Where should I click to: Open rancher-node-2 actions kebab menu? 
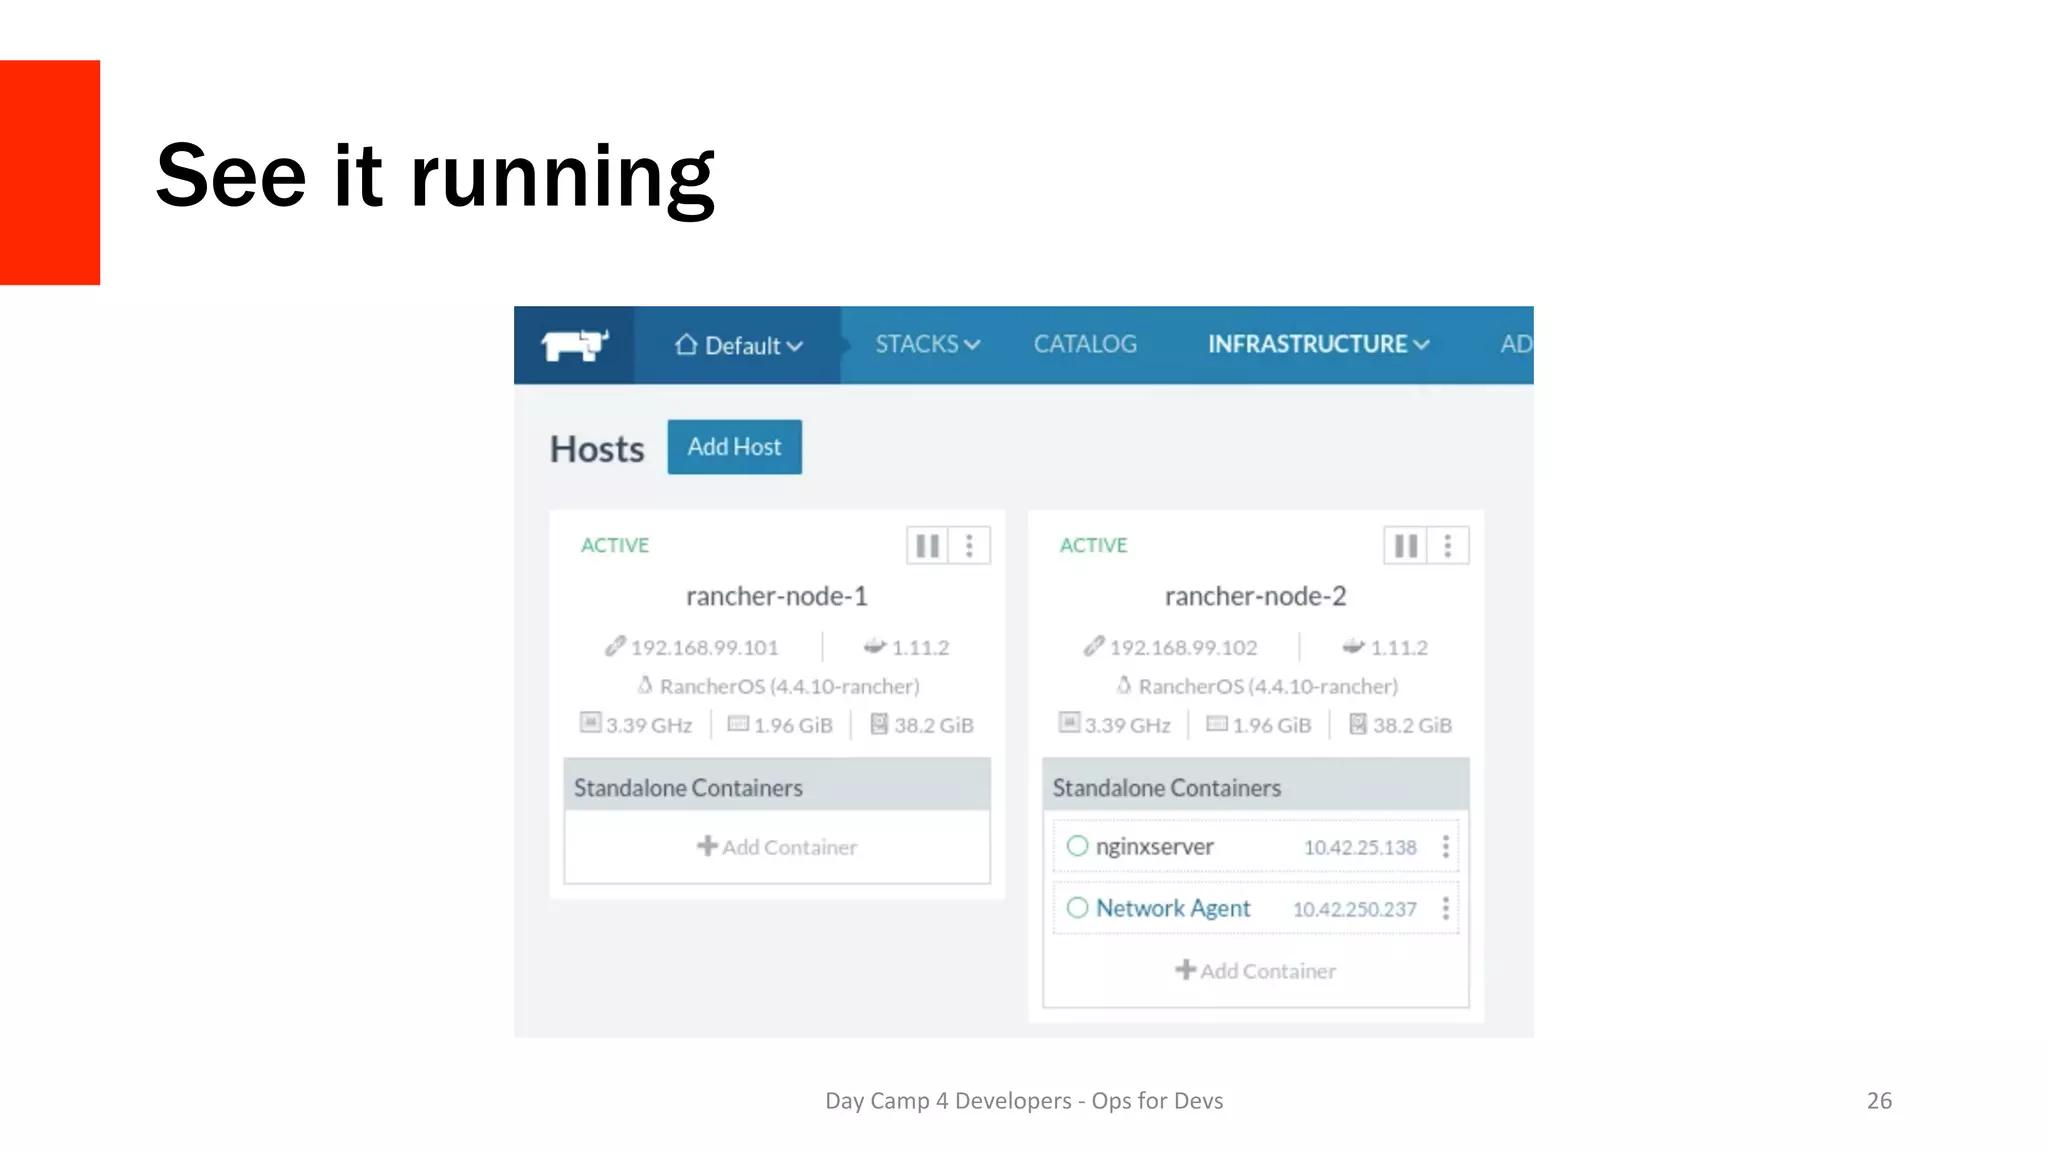click(x=1447, y=546)
